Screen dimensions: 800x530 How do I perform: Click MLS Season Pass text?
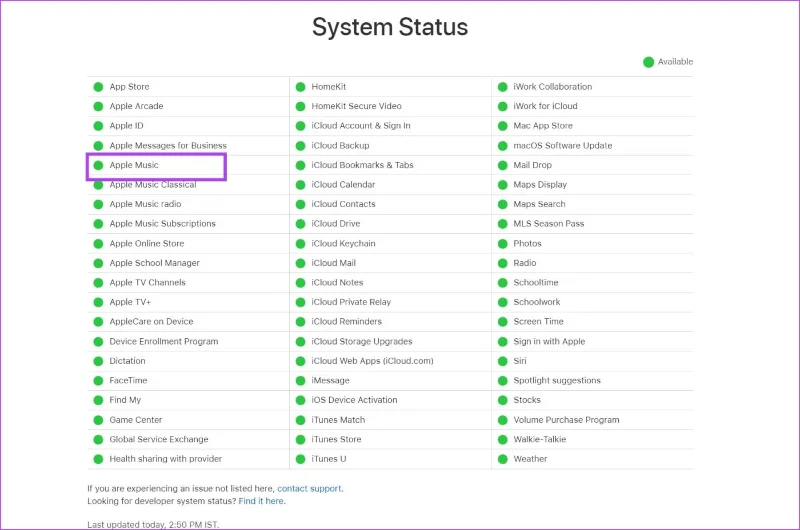548,224
